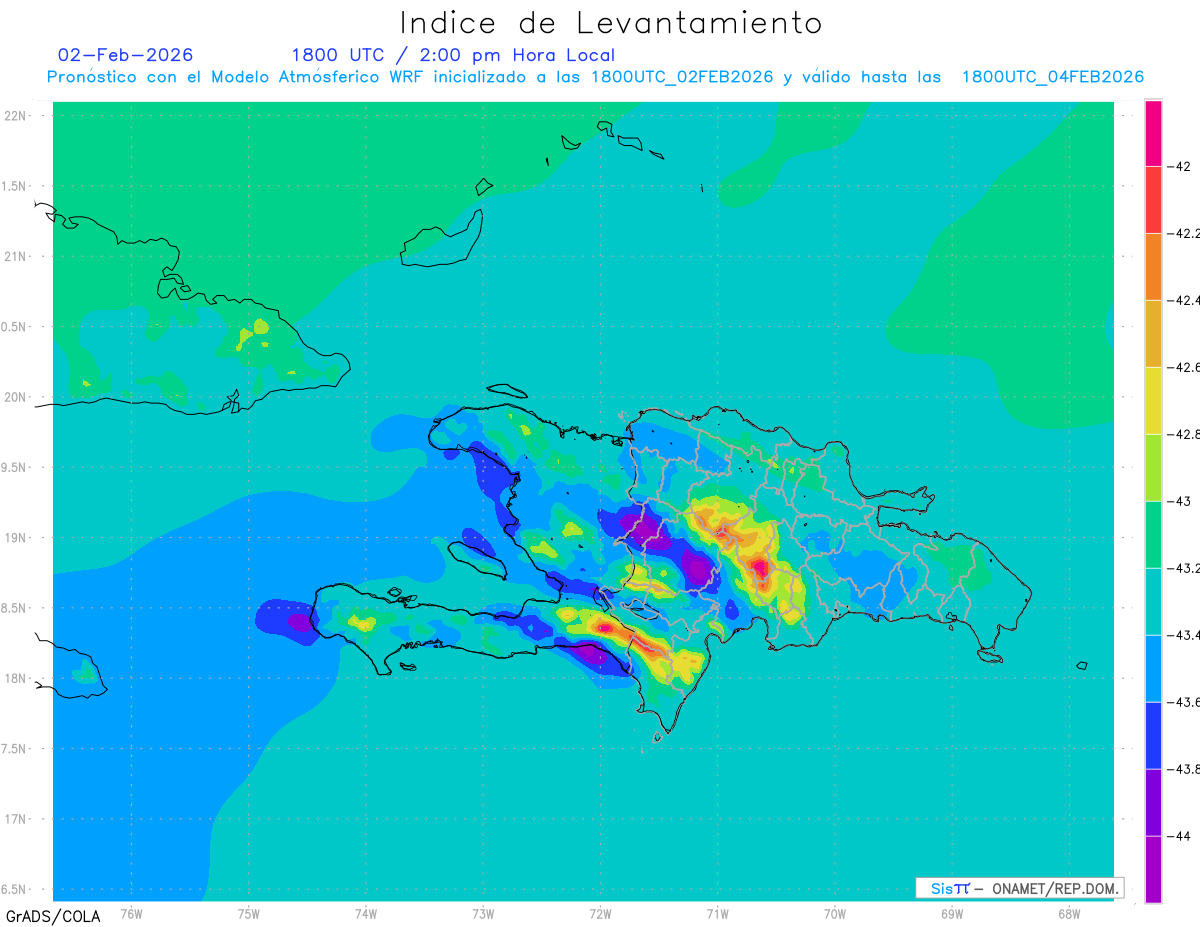Click the '19N' latitude label

[17, 537]
